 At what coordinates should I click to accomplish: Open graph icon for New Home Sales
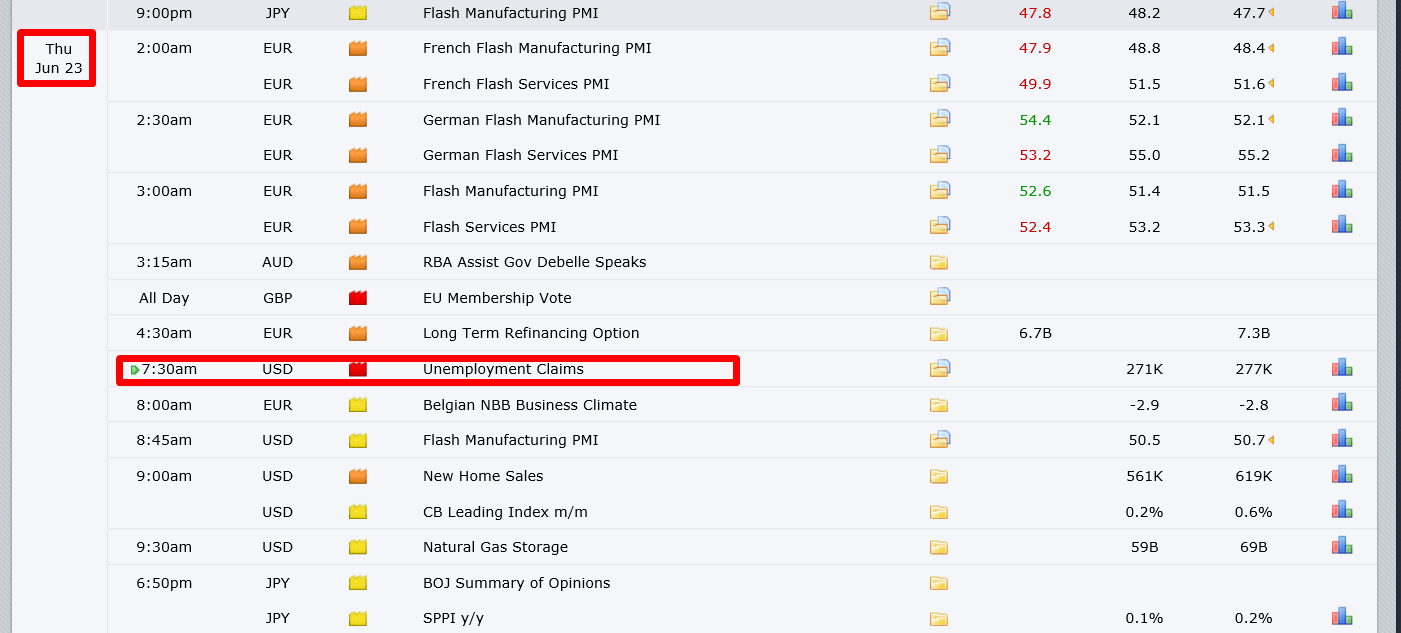pos(1341,476)
